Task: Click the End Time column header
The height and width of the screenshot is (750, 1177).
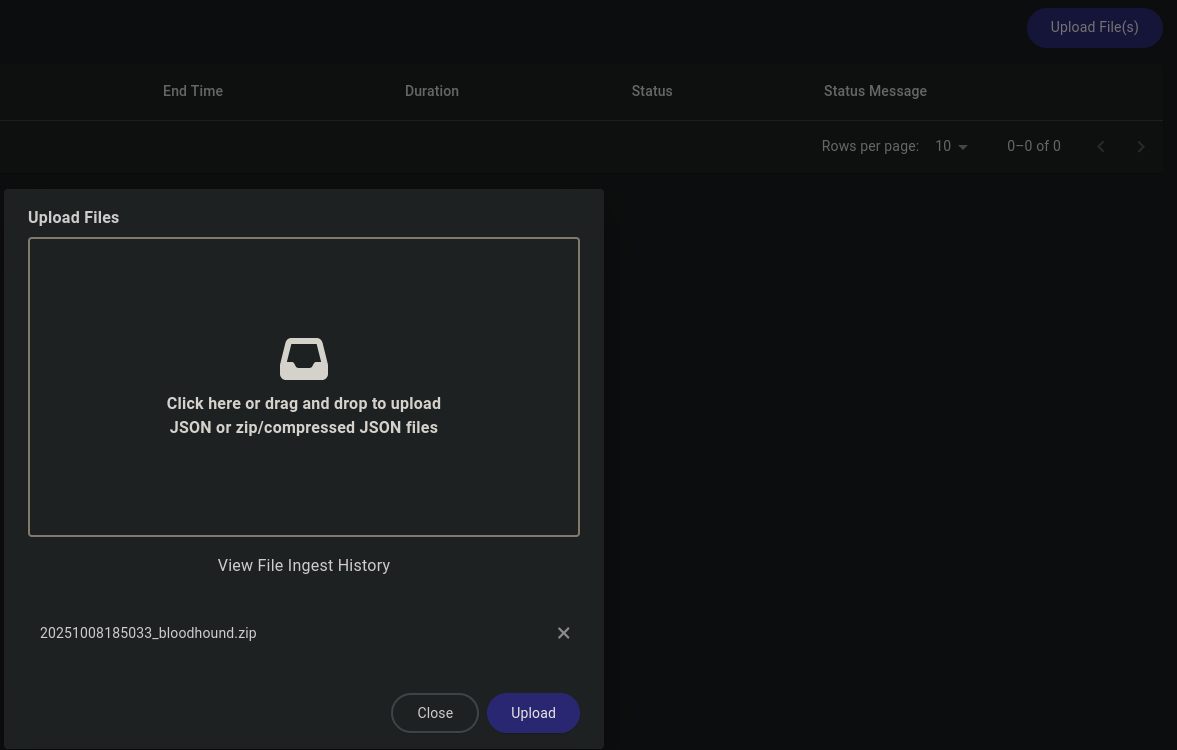Action: click(x=193, y=91)
